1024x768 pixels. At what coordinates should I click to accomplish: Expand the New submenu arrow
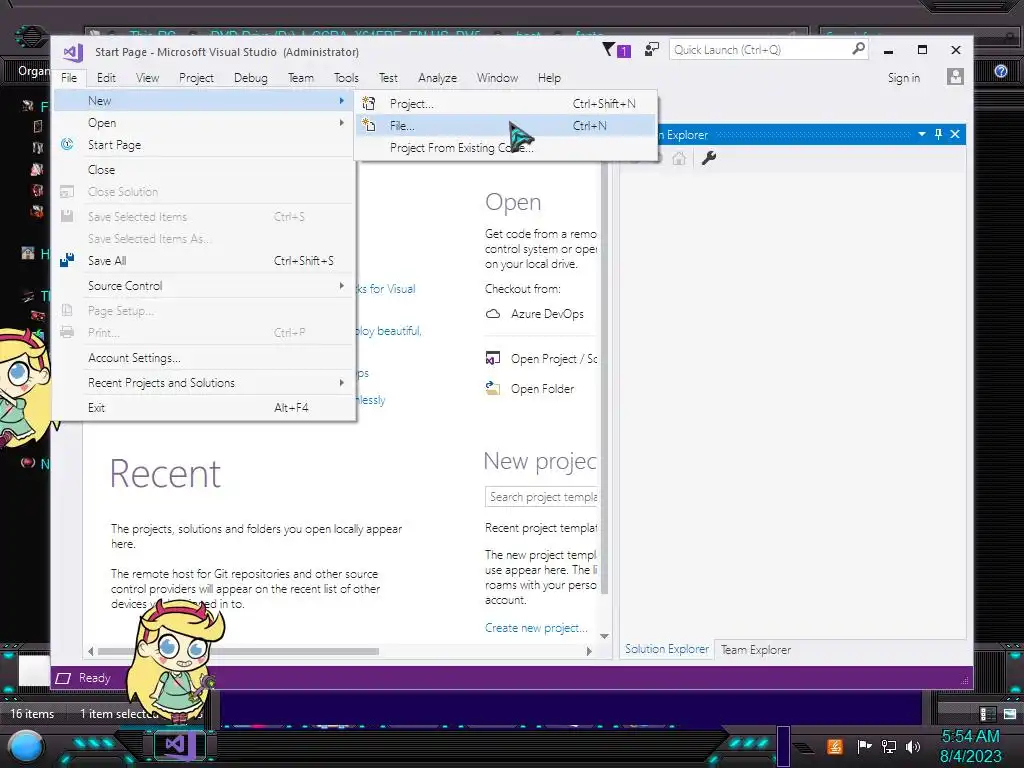point(342,101)
